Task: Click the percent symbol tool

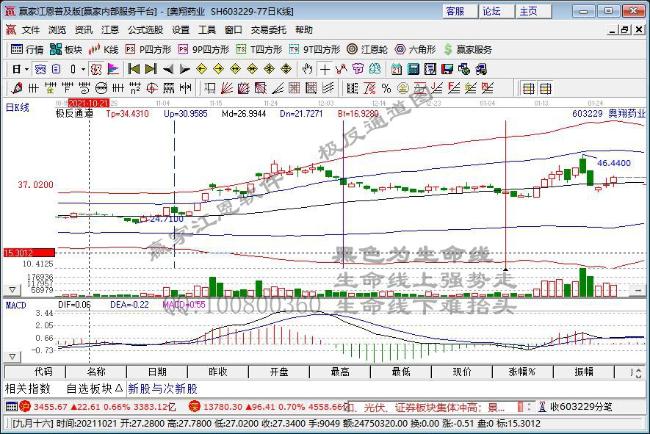Action: (386, 88)
